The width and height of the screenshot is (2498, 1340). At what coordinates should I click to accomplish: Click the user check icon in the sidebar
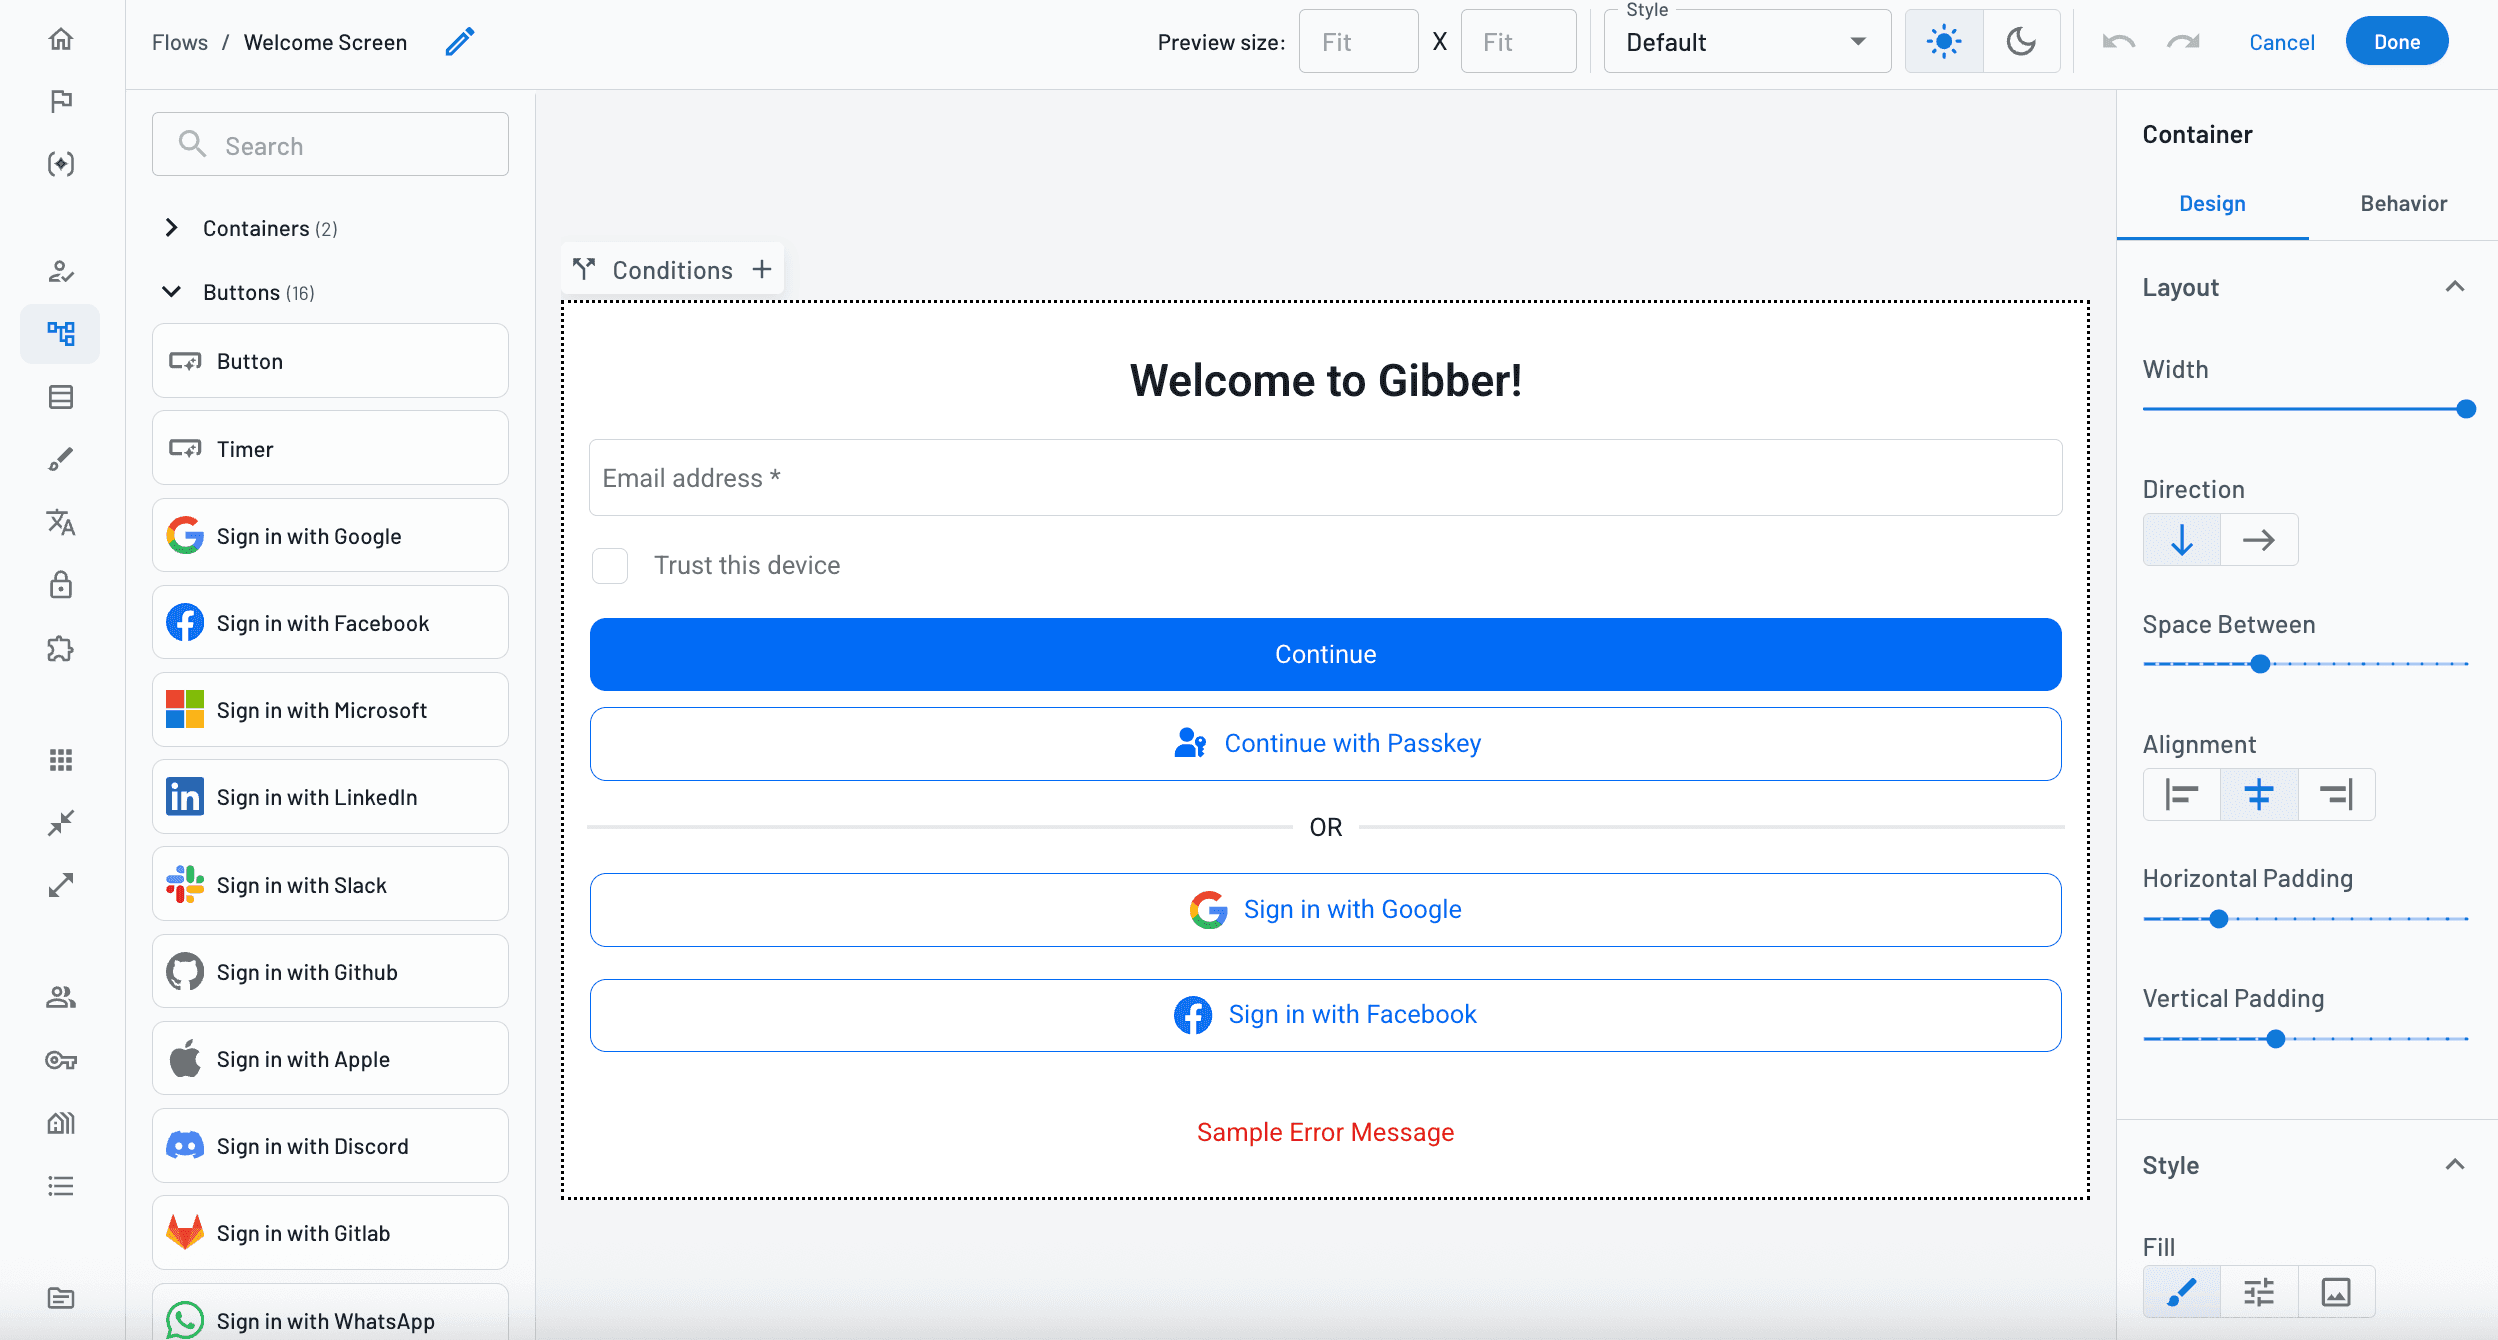click(x=61, y=271)
